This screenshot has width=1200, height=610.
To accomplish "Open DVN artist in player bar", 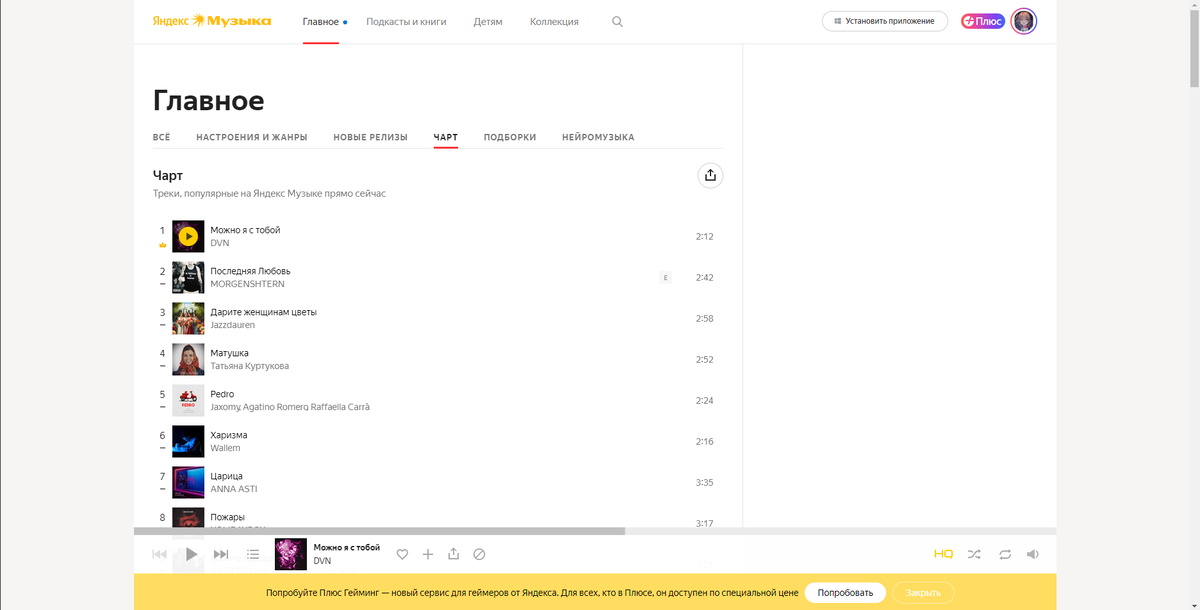I will click(322, 561).
